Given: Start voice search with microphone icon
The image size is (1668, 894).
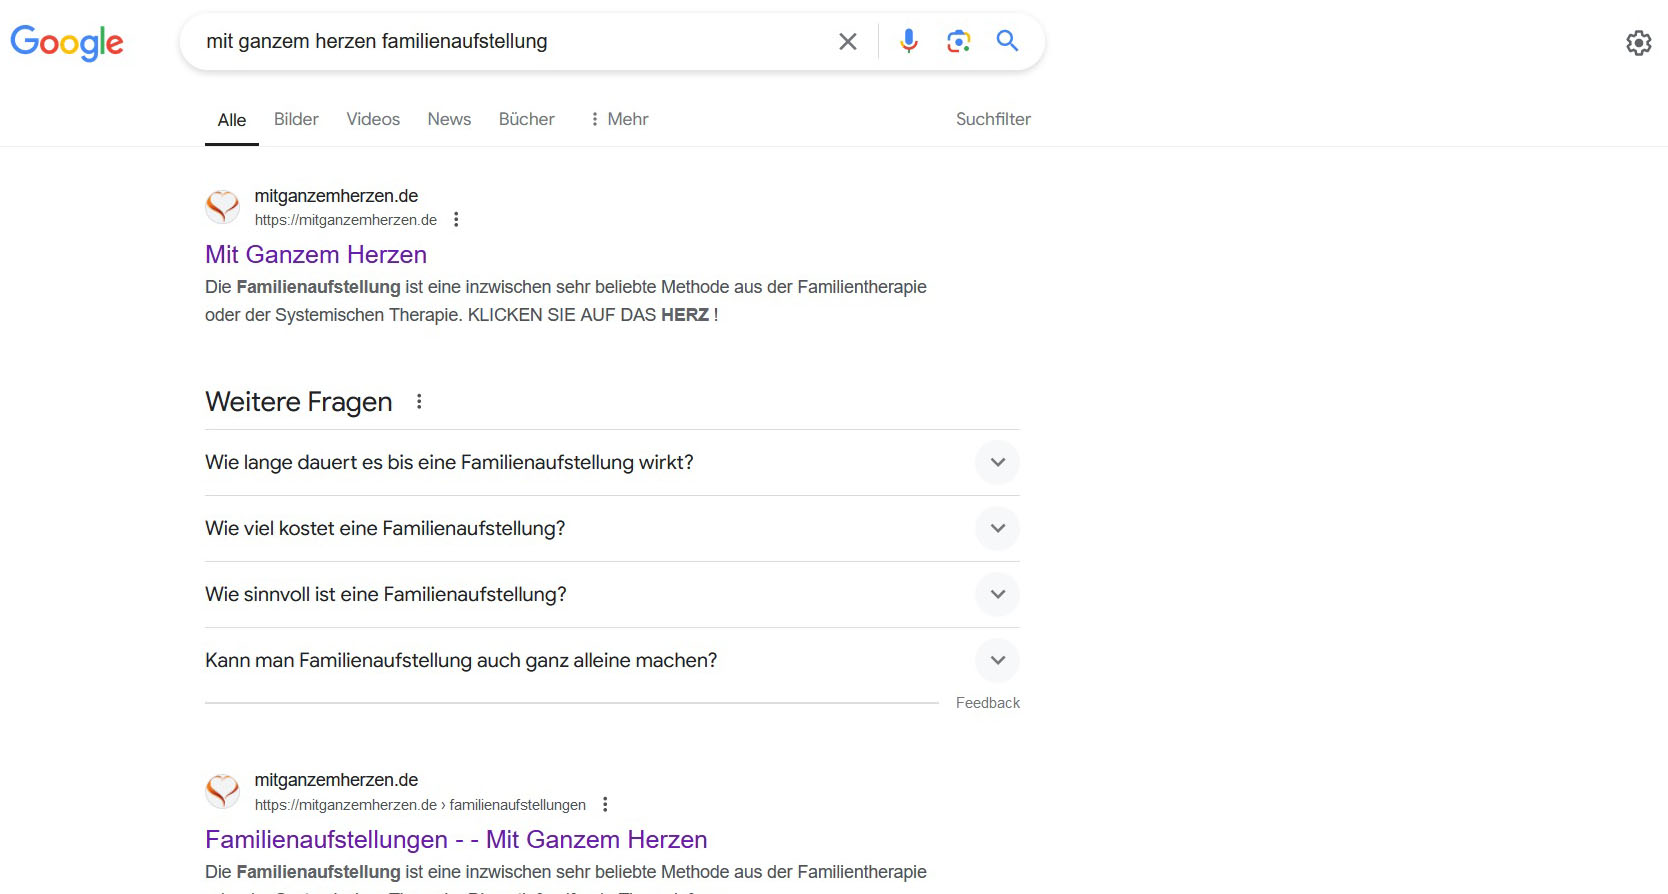Looking at the screenshot, I should [x=908, y=41].
